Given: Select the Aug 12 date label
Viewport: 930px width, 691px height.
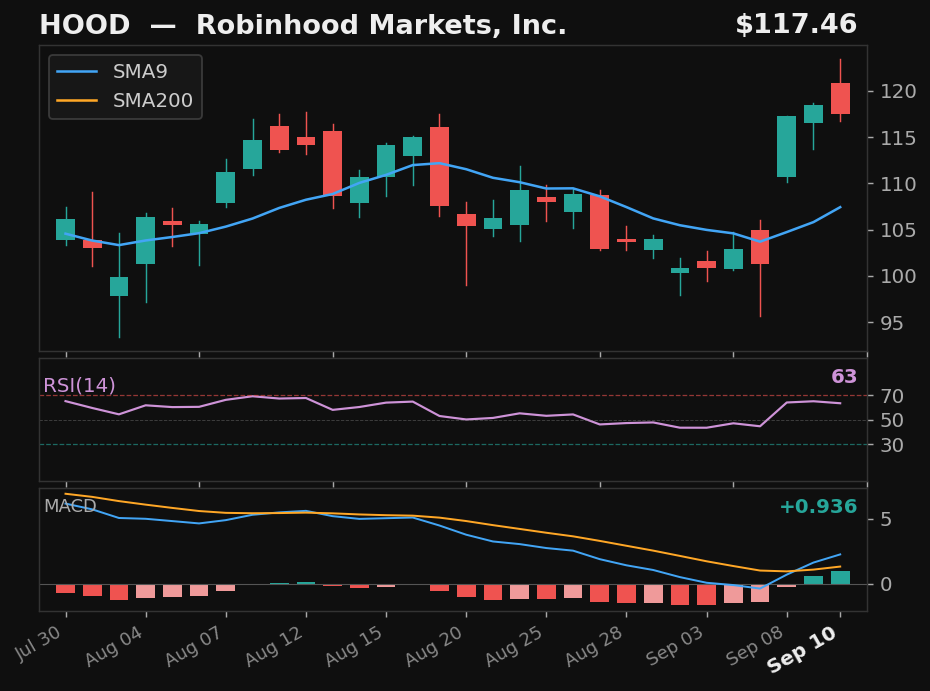Looking at the screenshot, I should tap(274, 646).
